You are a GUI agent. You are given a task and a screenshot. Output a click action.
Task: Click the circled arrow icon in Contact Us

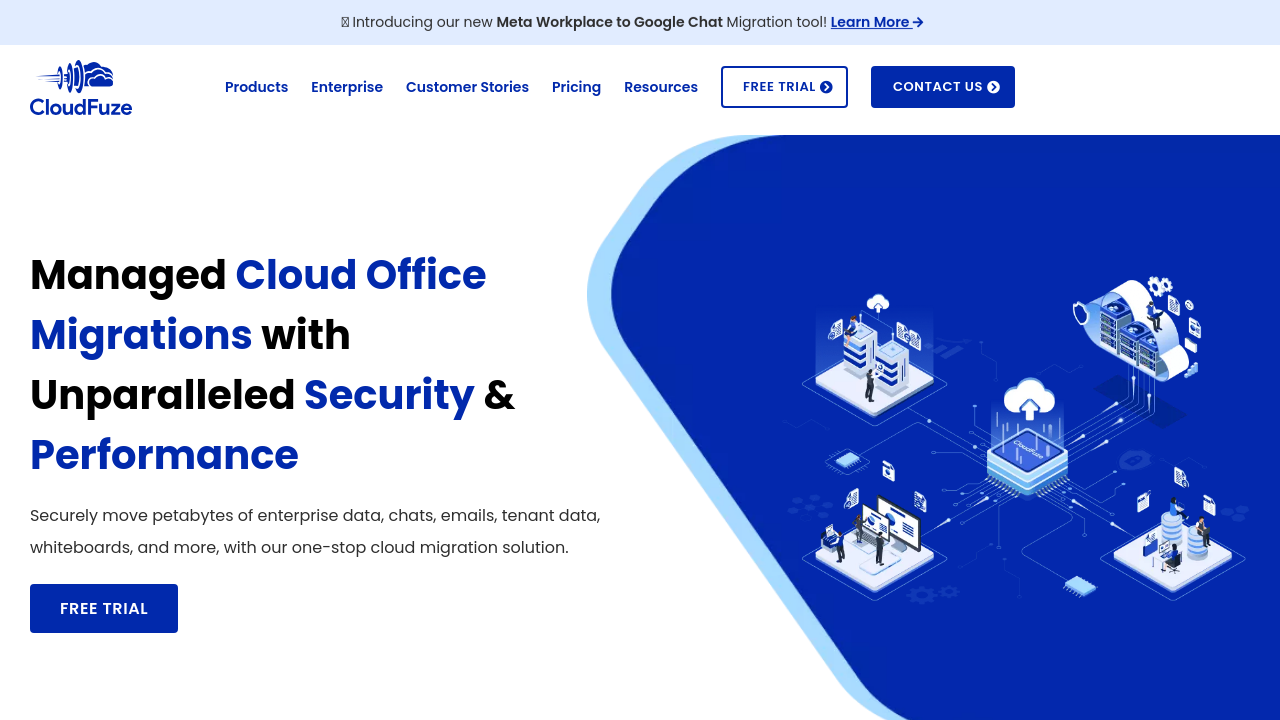pyautogui.click(x=993, y=87)
